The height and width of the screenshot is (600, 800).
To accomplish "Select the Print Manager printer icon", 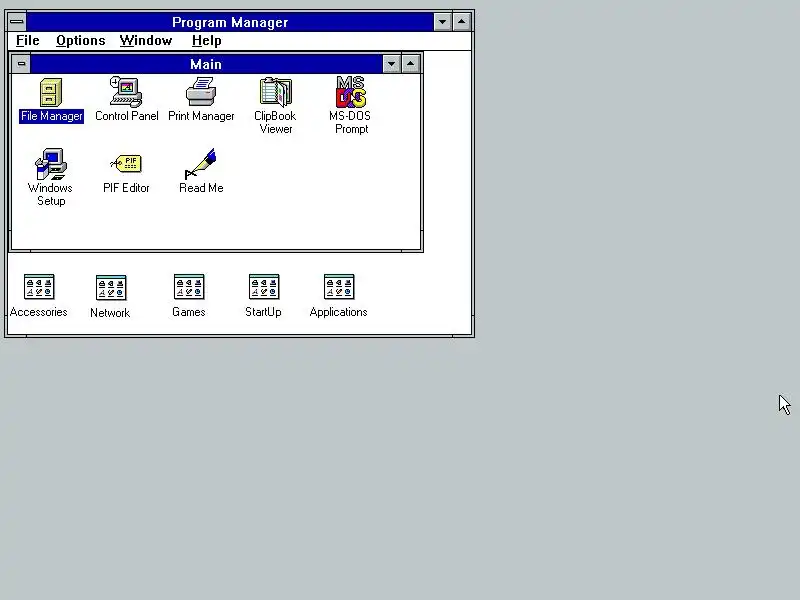I will pos(201,91).
